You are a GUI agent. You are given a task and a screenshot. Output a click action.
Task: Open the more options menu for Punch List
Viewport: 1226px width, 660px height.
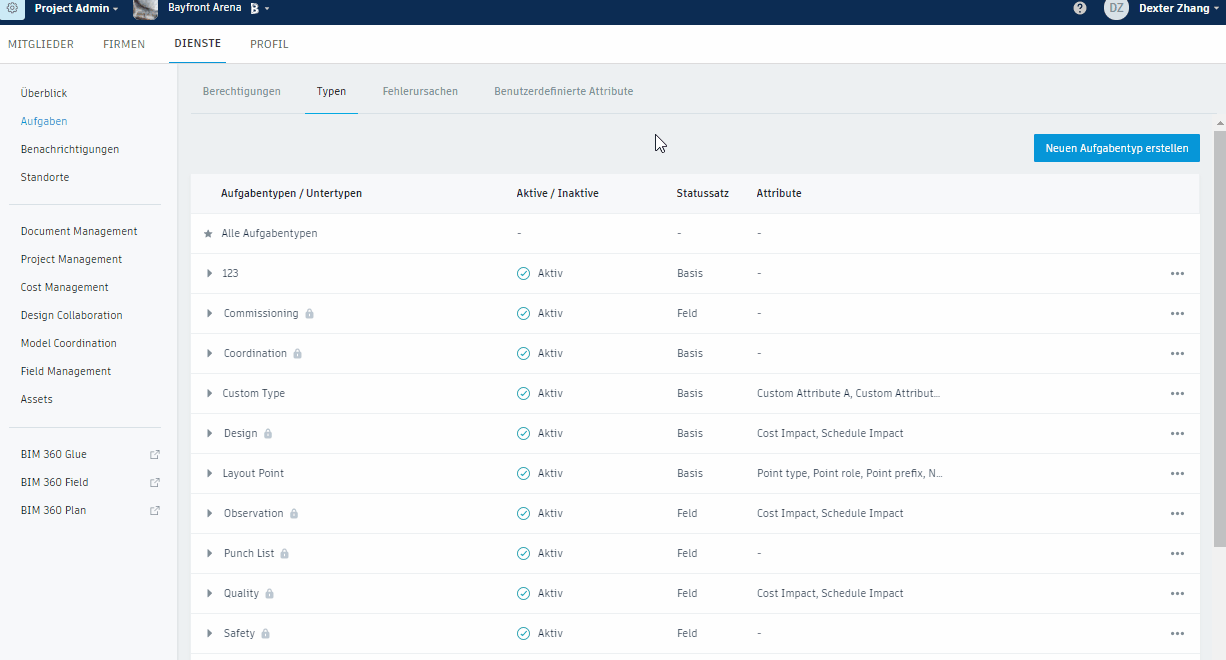pyautogui.click(x=1177, y=553)
